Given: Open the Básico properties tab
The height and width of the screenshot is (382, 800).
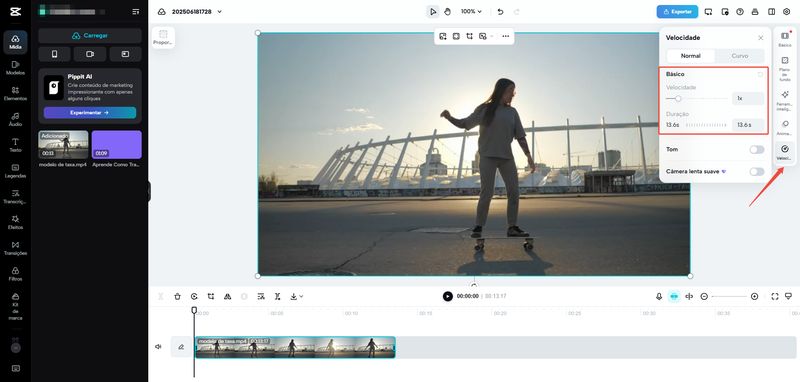Looking at the screenshot, I should pyautogui.click(x=785, y=39).
